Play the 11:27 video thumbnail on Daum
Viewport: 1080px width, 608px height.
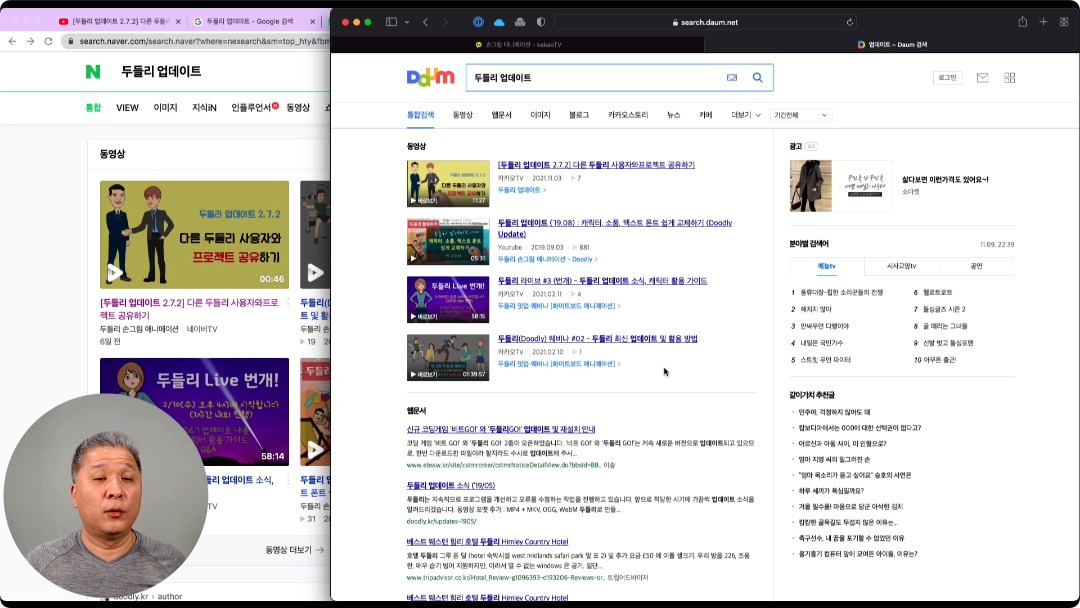coord(448,184)
